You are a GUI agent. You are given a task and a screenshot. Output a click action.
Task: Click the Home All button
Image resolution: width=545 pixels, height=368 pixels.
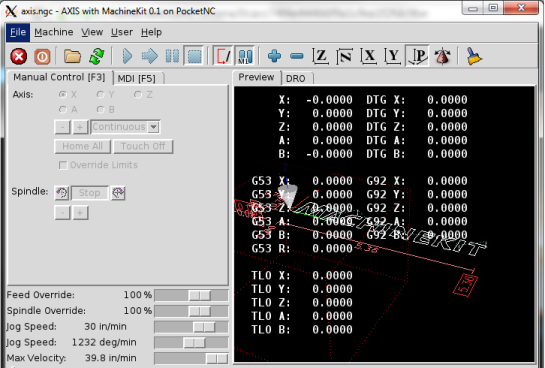82,146
